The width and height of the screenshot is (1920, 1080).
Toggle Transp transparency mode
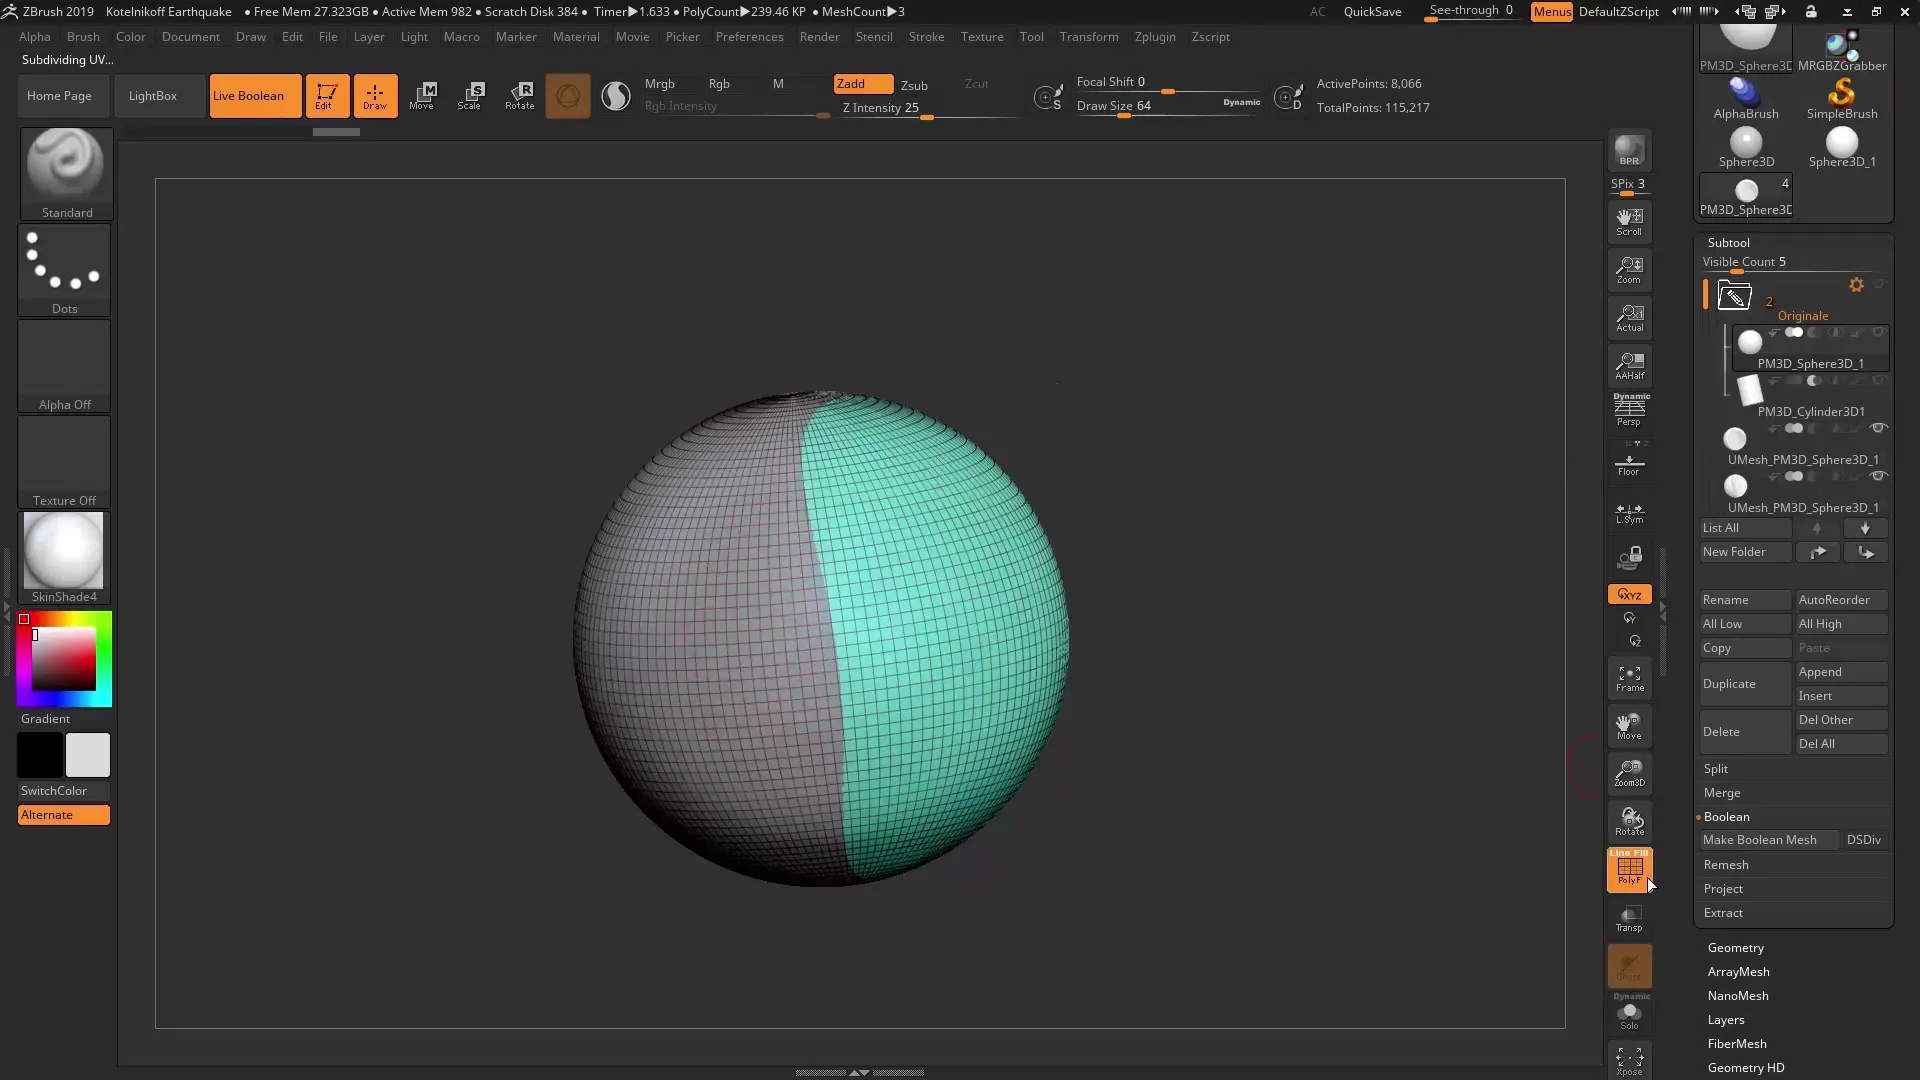coord(1629,918)
